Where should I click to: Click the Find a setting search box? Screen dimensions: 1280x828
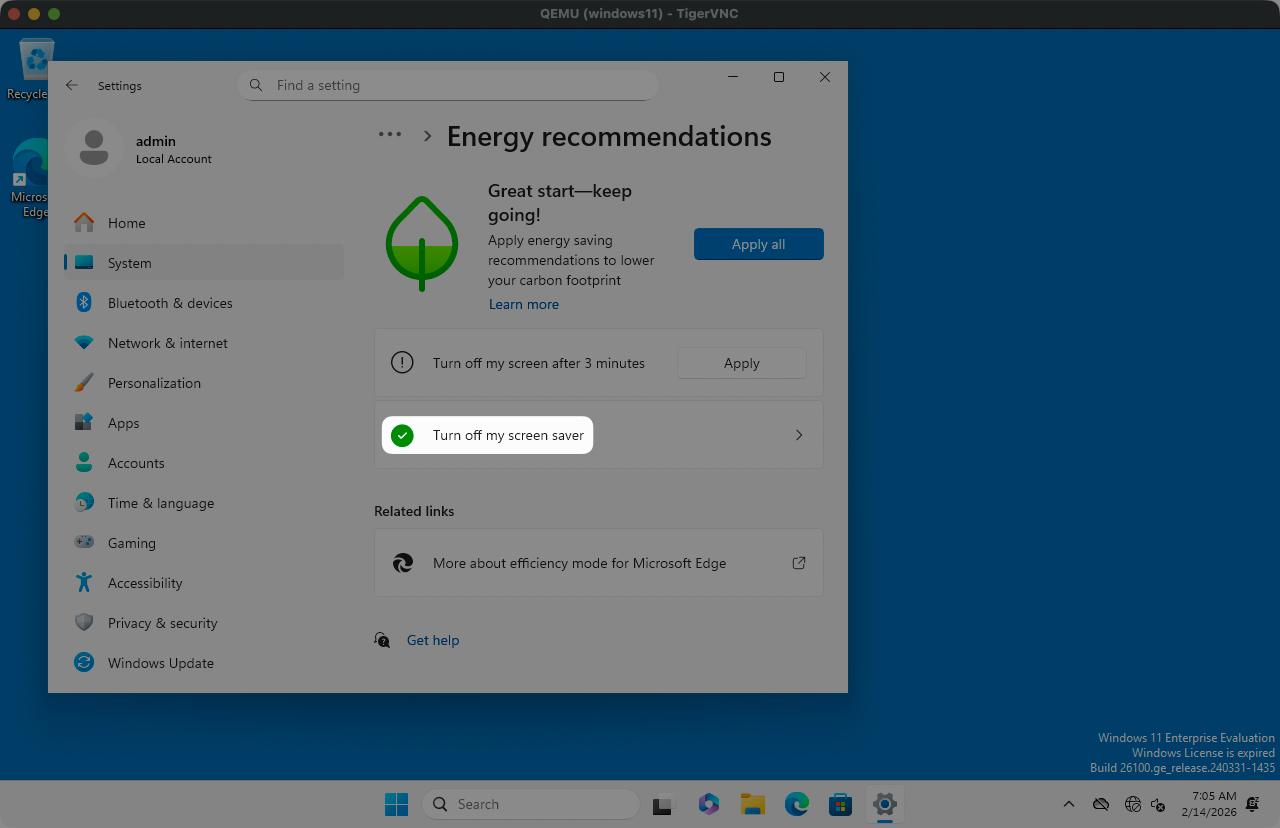click(x=448, y=86)
